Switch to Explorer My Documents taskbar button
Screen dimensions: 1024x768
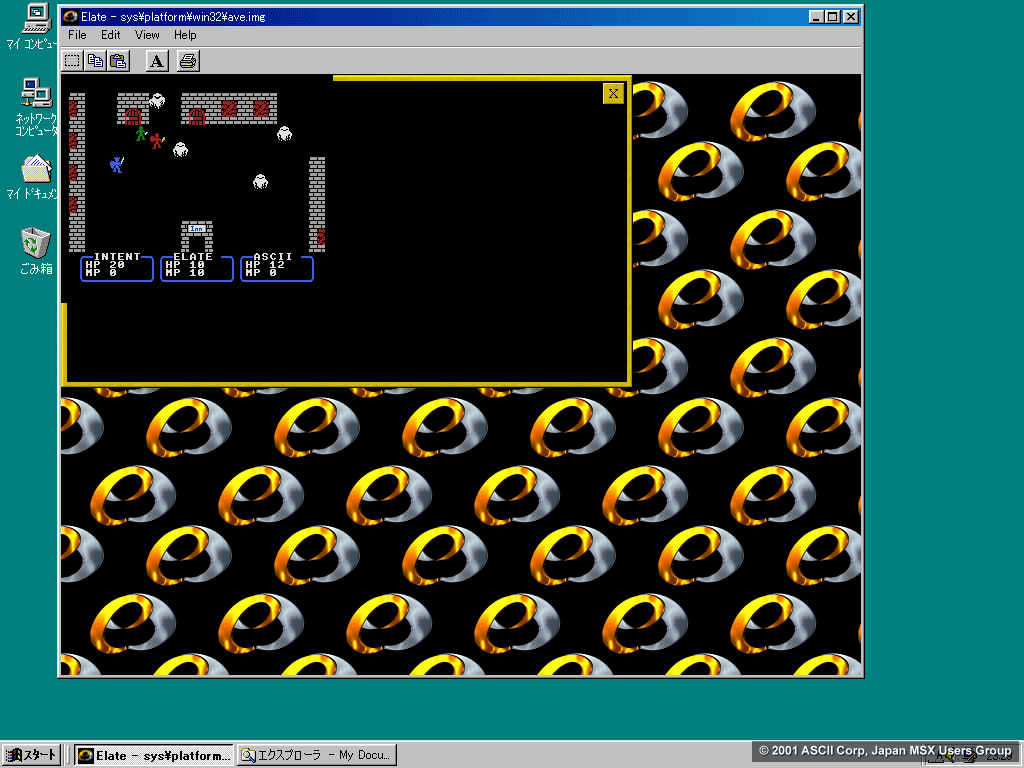pos(317,755)
